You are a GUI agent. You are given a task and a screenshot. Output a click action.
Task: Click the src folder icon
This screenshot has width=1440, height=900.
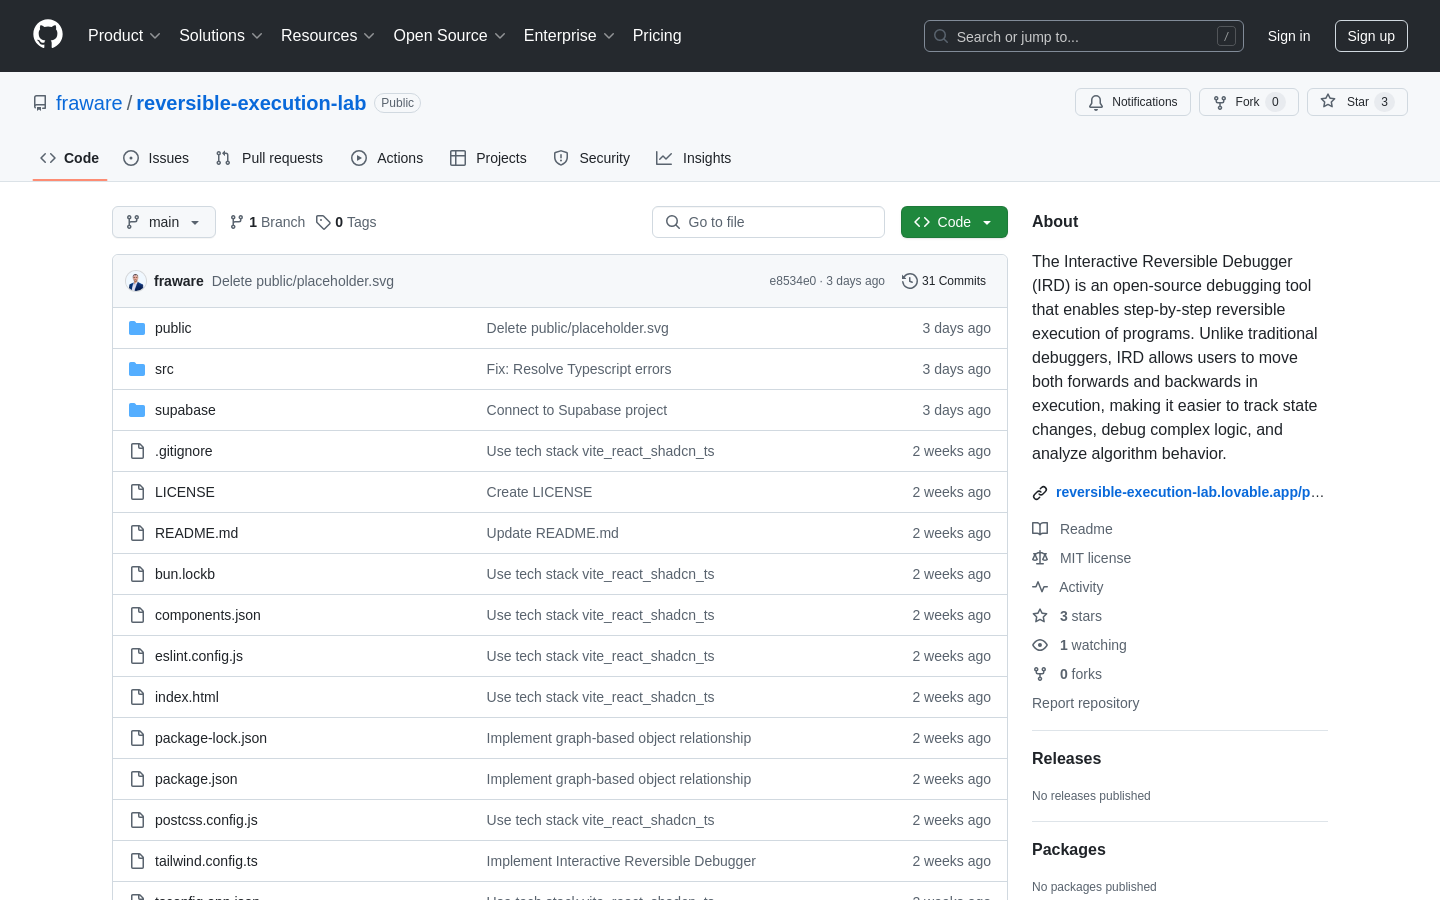[137, 369]
